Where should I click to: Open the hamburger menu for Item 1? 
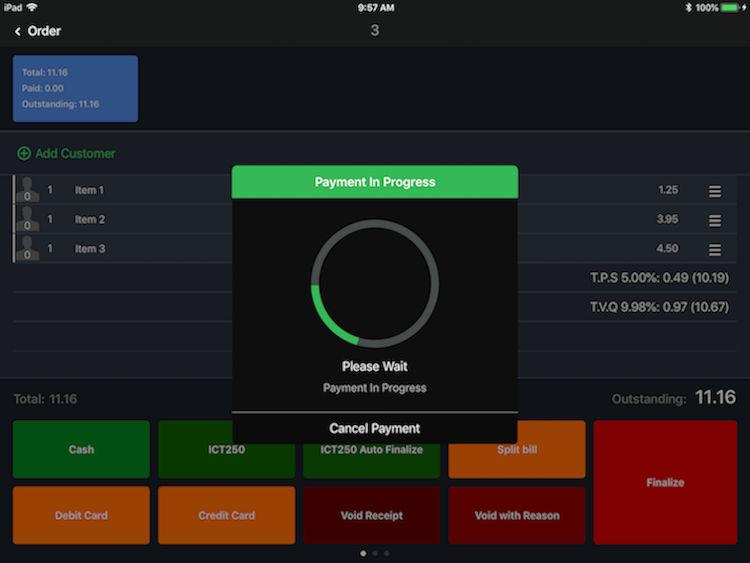pyautogui.click(x=715, y=191)
